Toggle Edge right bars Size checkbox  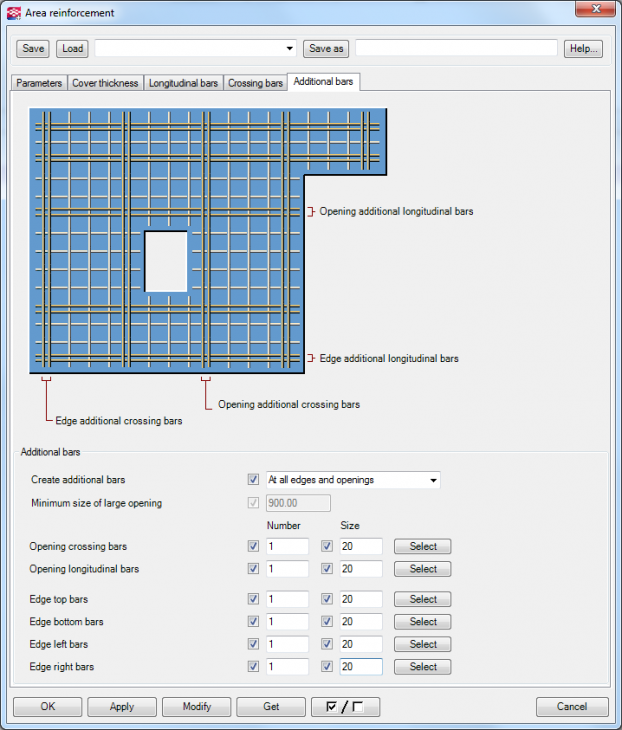tap(327, 667)
